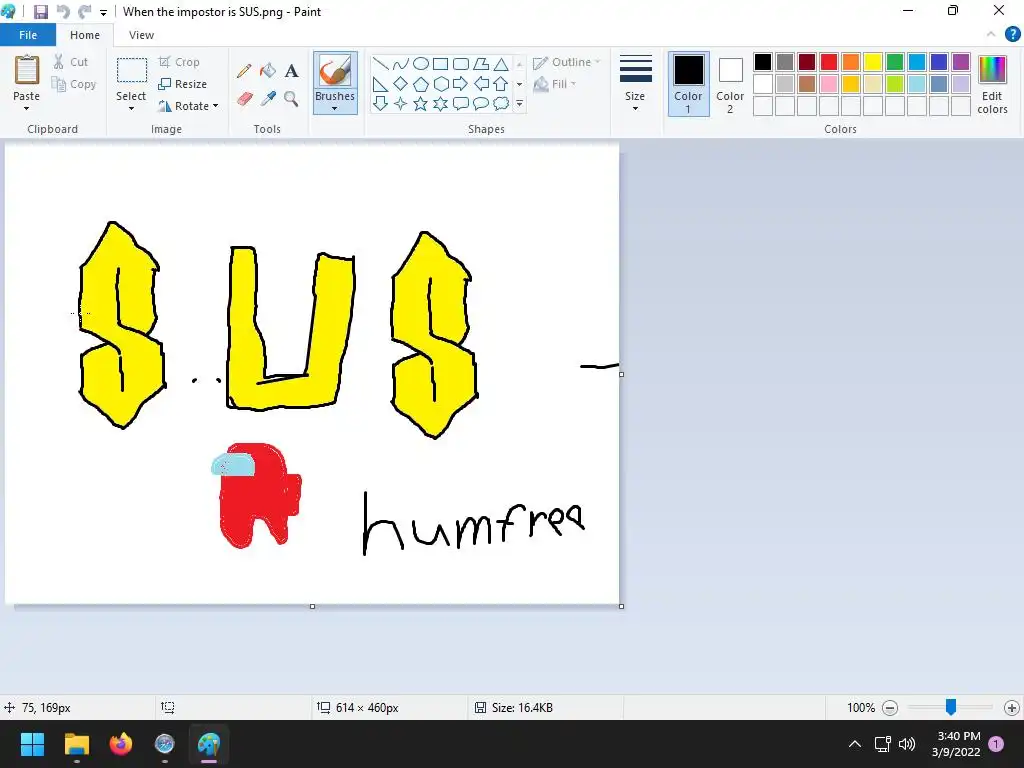
Task: Expand the Paste dropdown arrow
Action: 26,108
